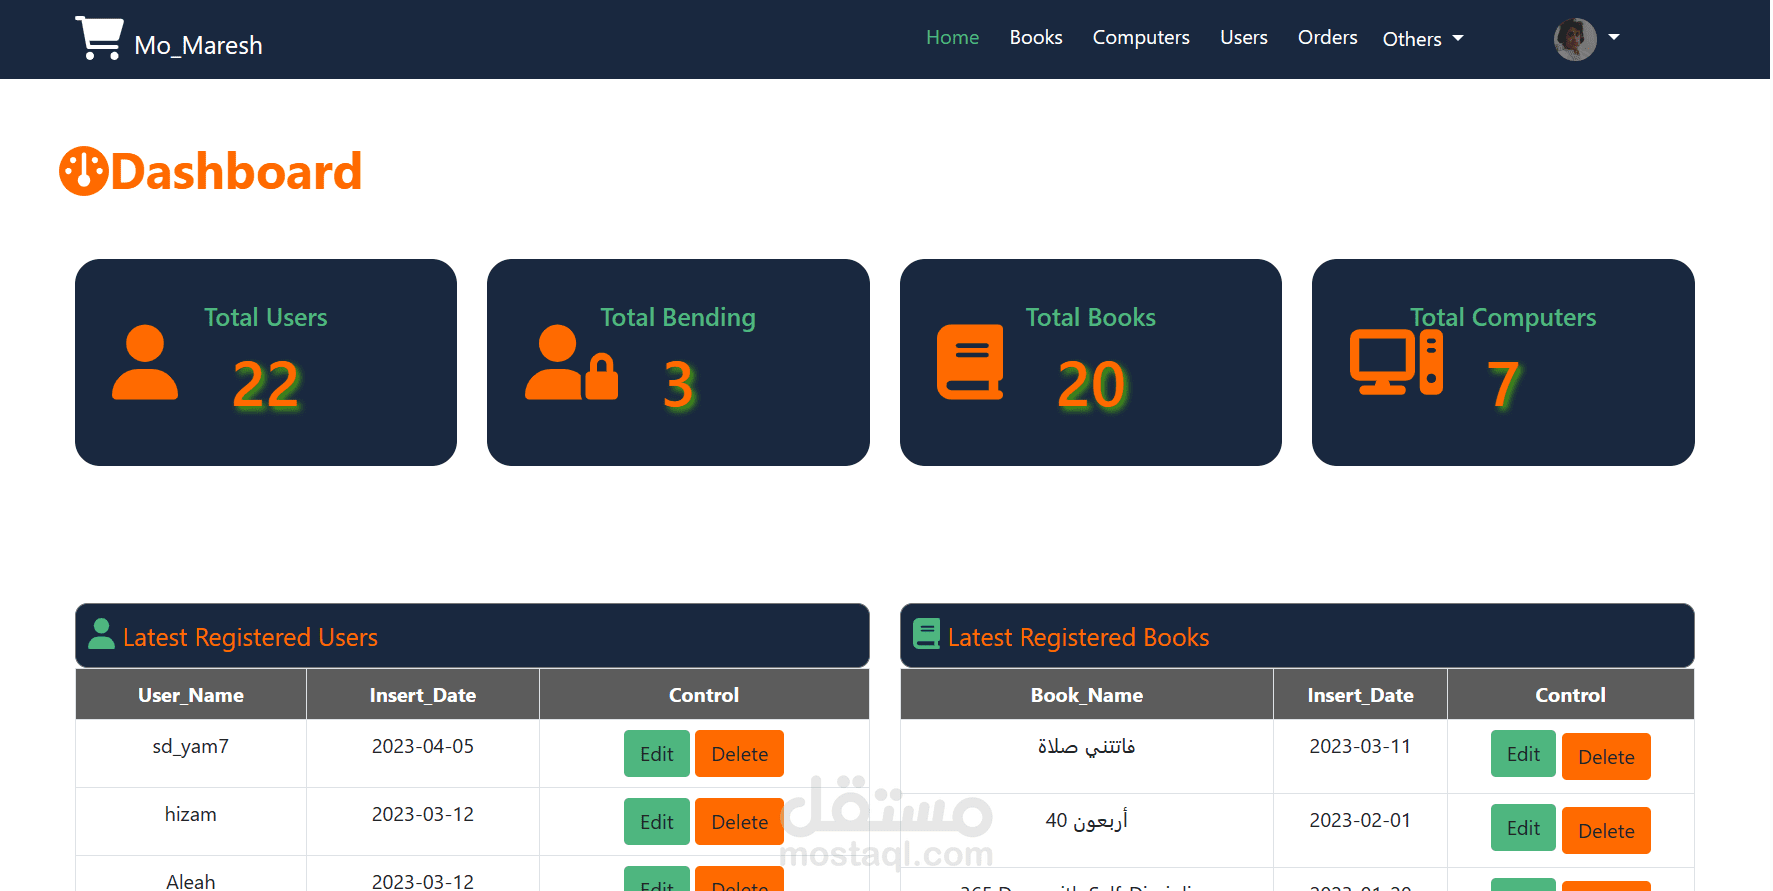Edit the hizam user

(657, 822)
